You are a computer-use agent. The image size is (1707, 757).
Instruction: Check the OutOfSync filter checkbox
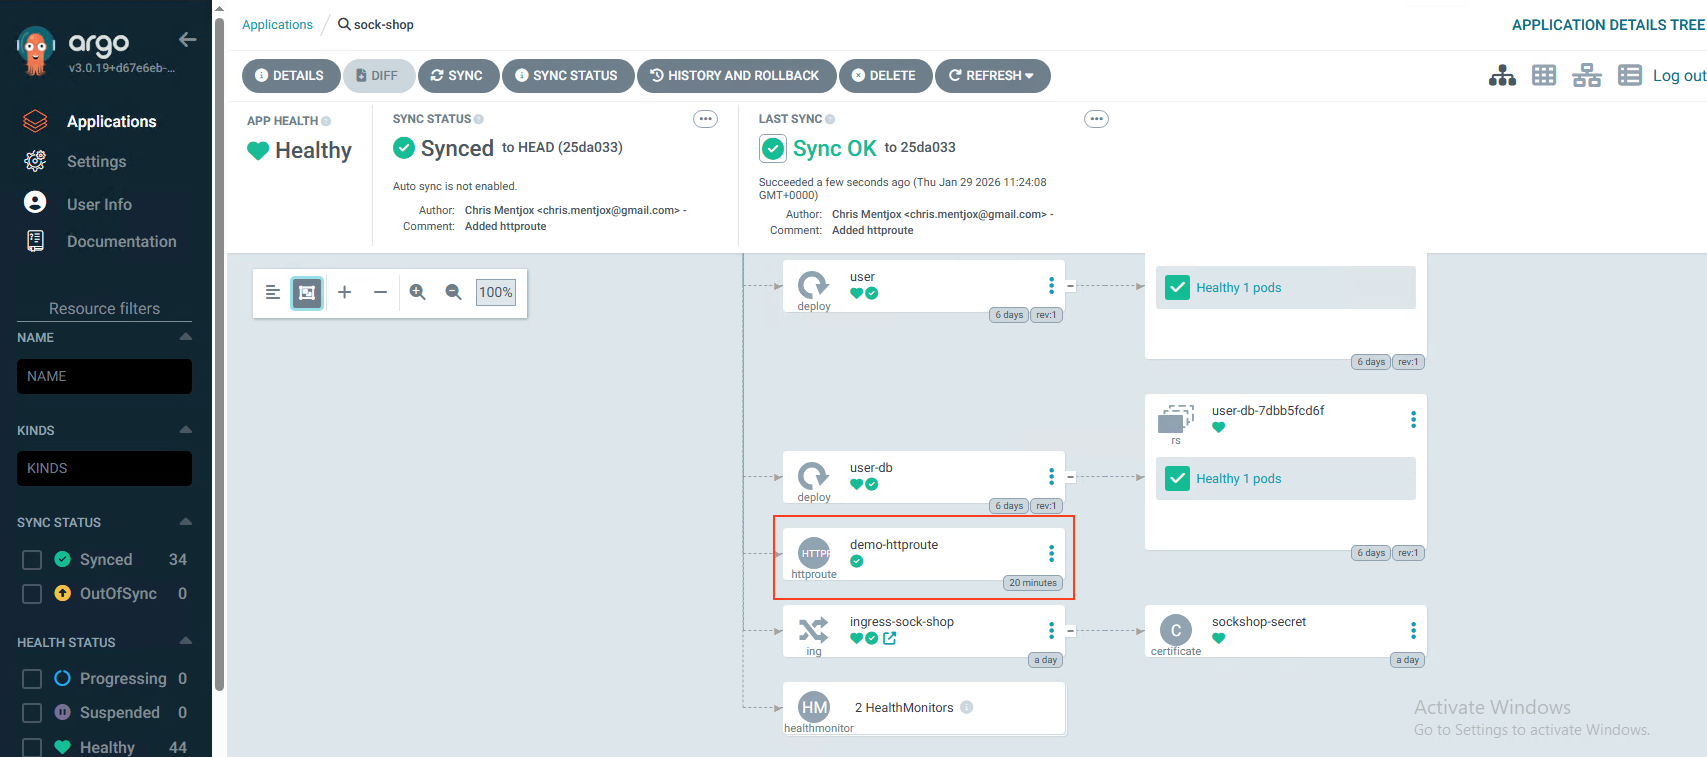32,594
